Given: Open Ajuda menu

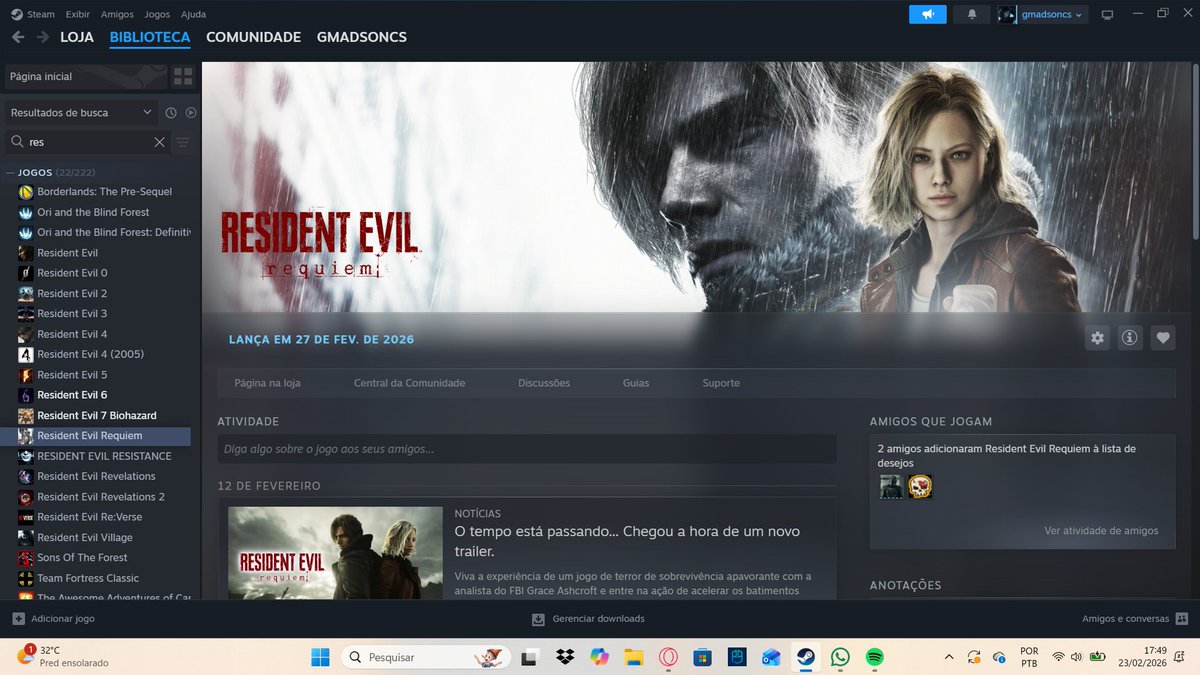Looking at the screenshot, I should click(x=194, y=14).
